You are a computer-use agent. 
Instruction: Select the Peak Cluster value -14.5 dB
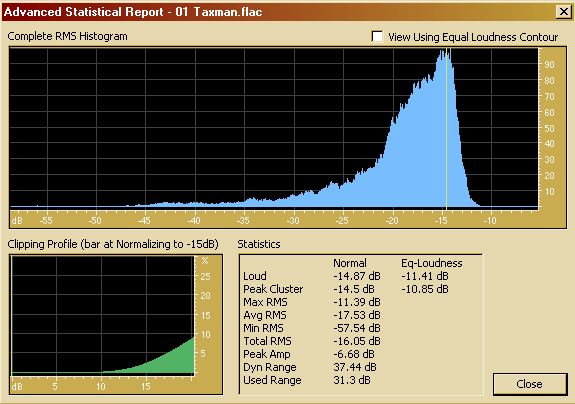click(x=354, y=289)
